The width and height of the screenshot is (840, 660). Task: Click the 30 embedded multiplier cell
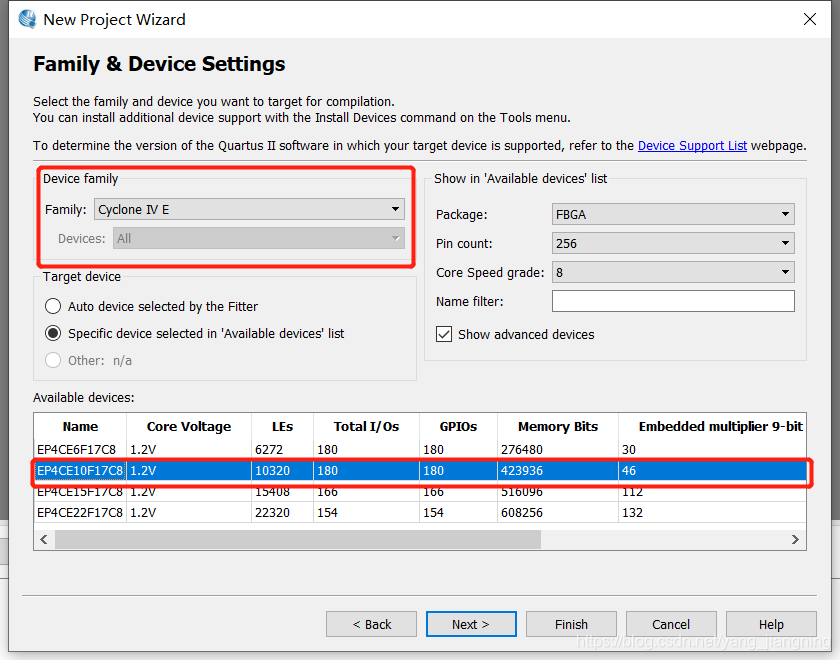[712, 449]
